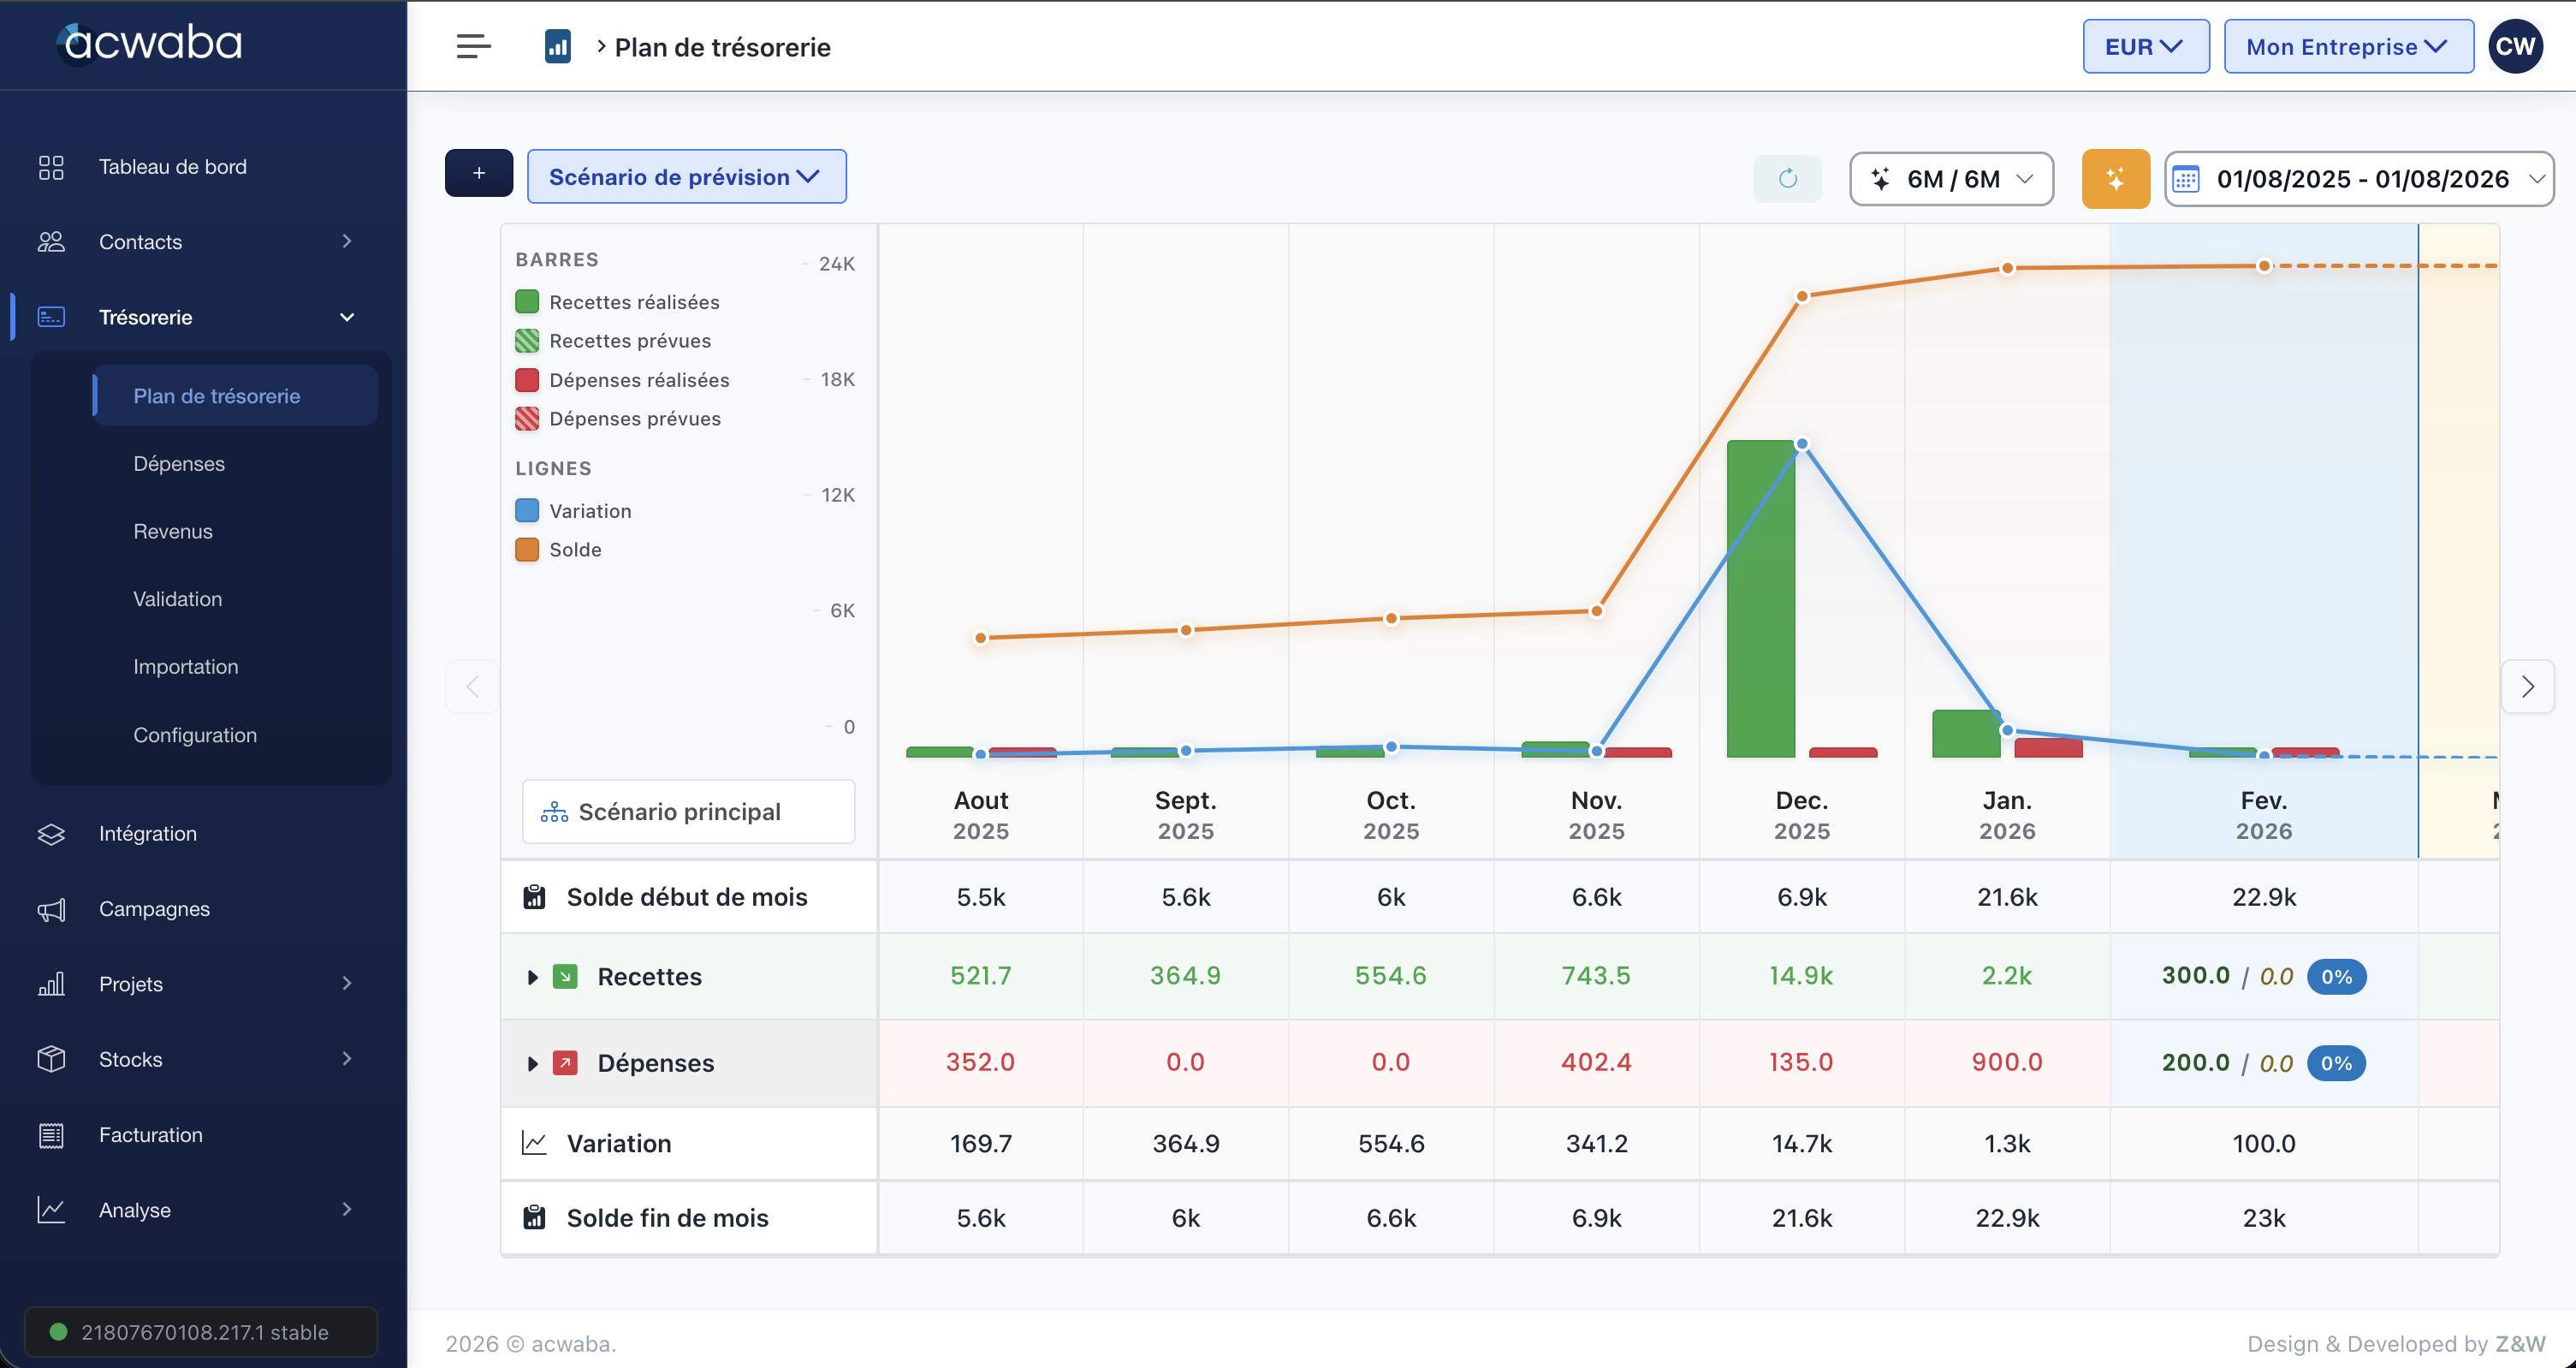Image resolution: width=2576 pixels, height=1368 pixels.
Task: Click the Solde orange legend swatch
Action: (x=527, y=550)
